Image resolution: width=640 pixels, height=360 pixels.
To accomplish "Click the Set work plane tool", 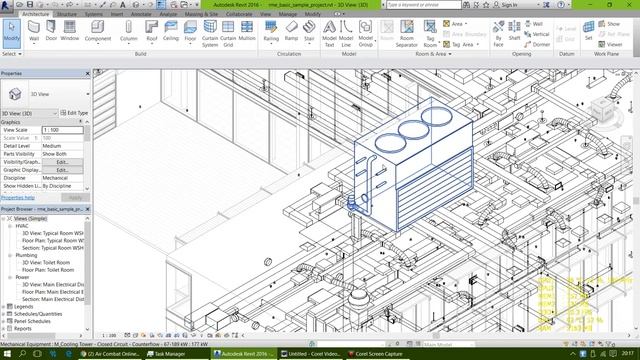I will pyautogui.click(x=588, y=31).
